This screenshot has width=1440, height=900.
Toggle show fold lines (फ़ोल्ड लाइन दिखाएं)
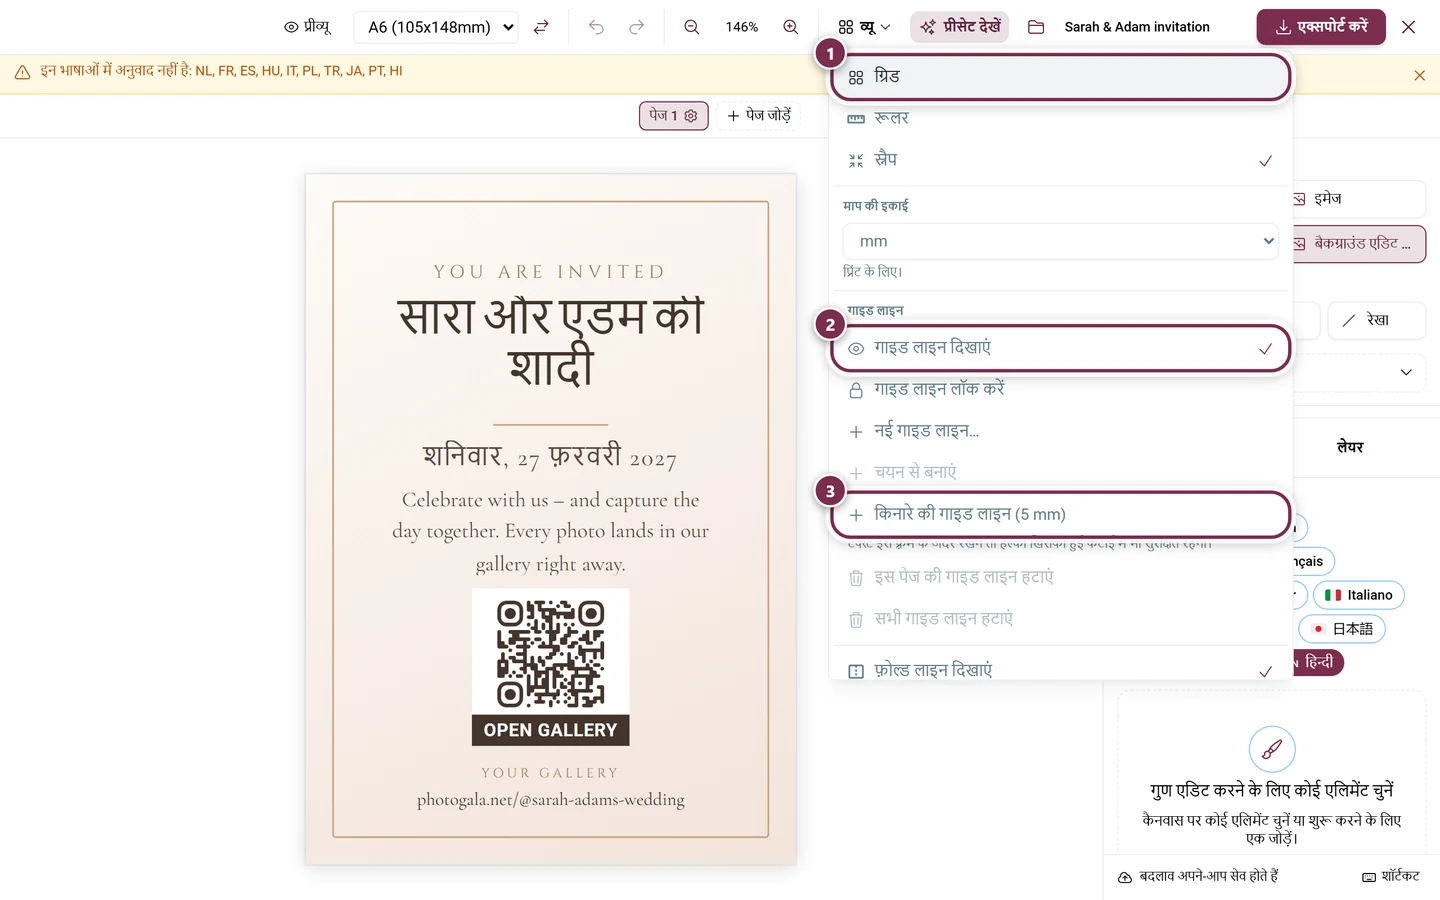click(x=1060, y=670)
